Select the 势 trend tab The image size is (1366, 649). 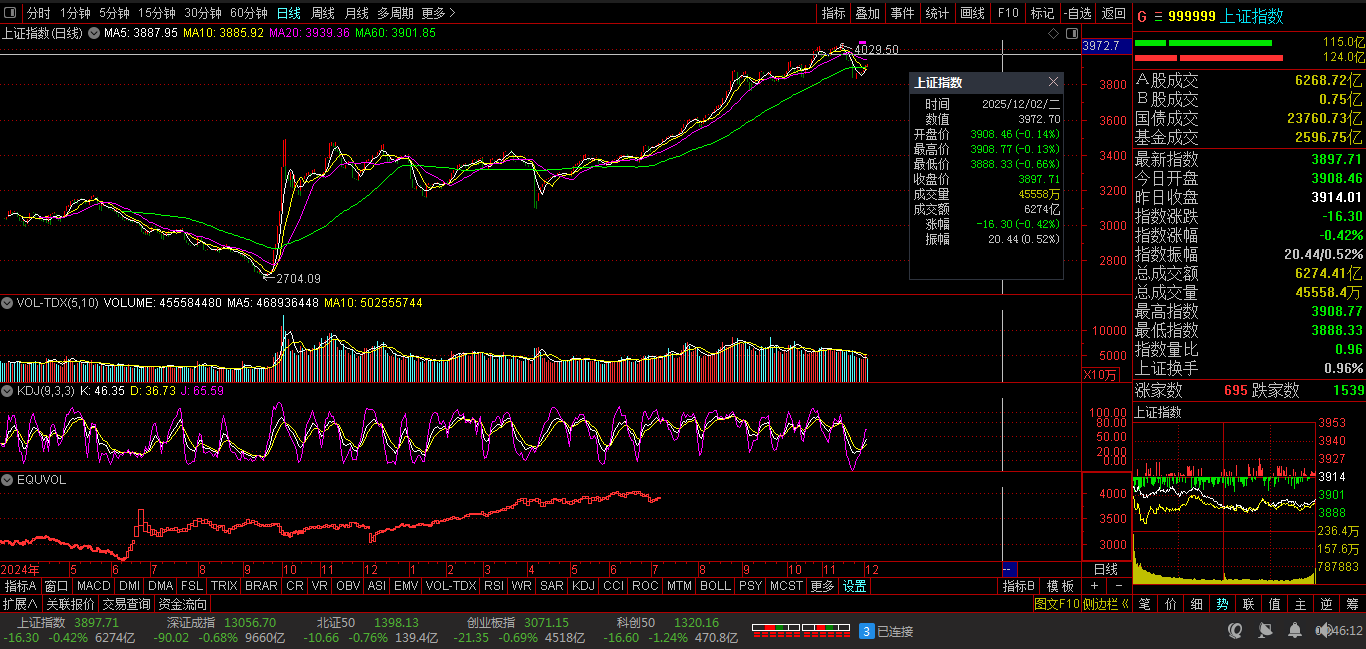click(x=1222, y=604)
